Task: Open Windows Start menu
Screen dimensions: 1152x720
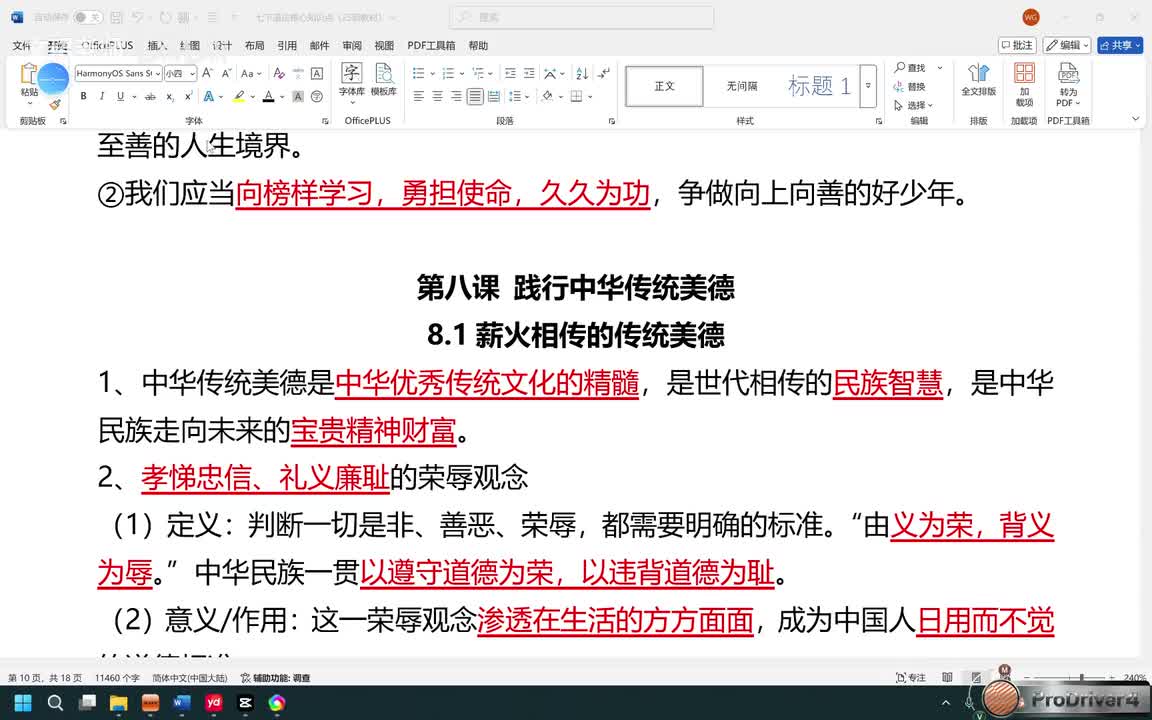Action: click(23, 703)
